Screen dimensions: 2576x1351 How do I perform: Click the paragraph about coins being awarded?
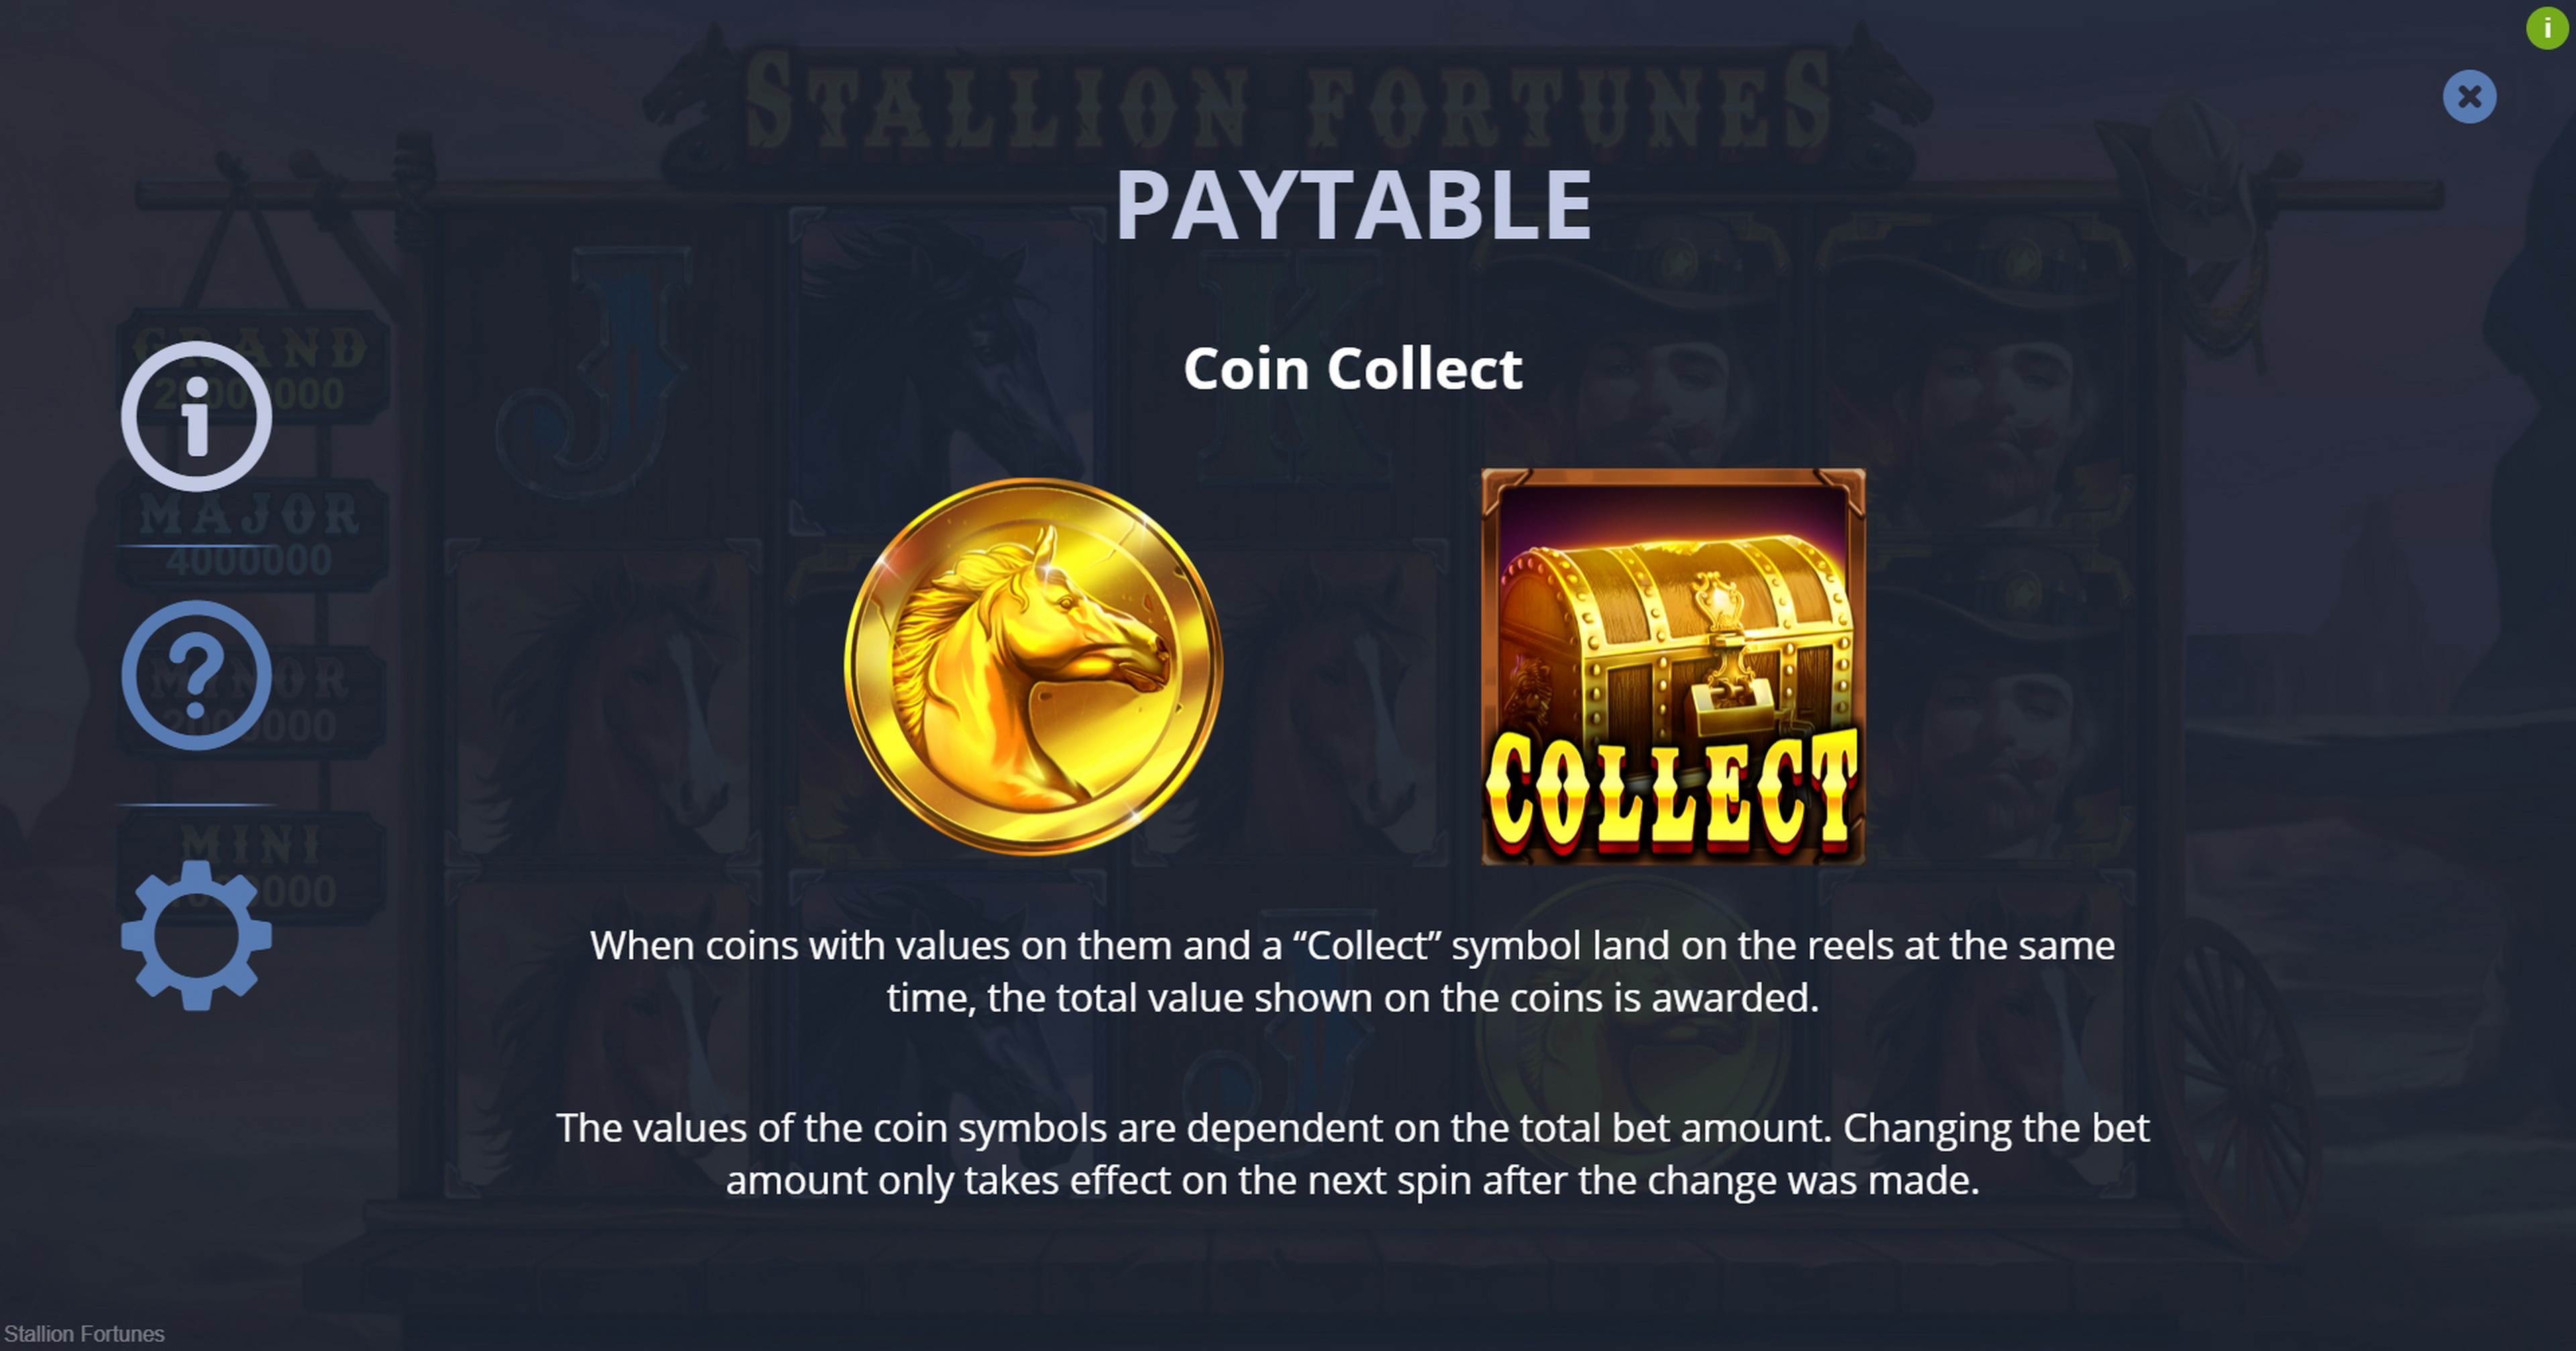(x=1352, y=971)
